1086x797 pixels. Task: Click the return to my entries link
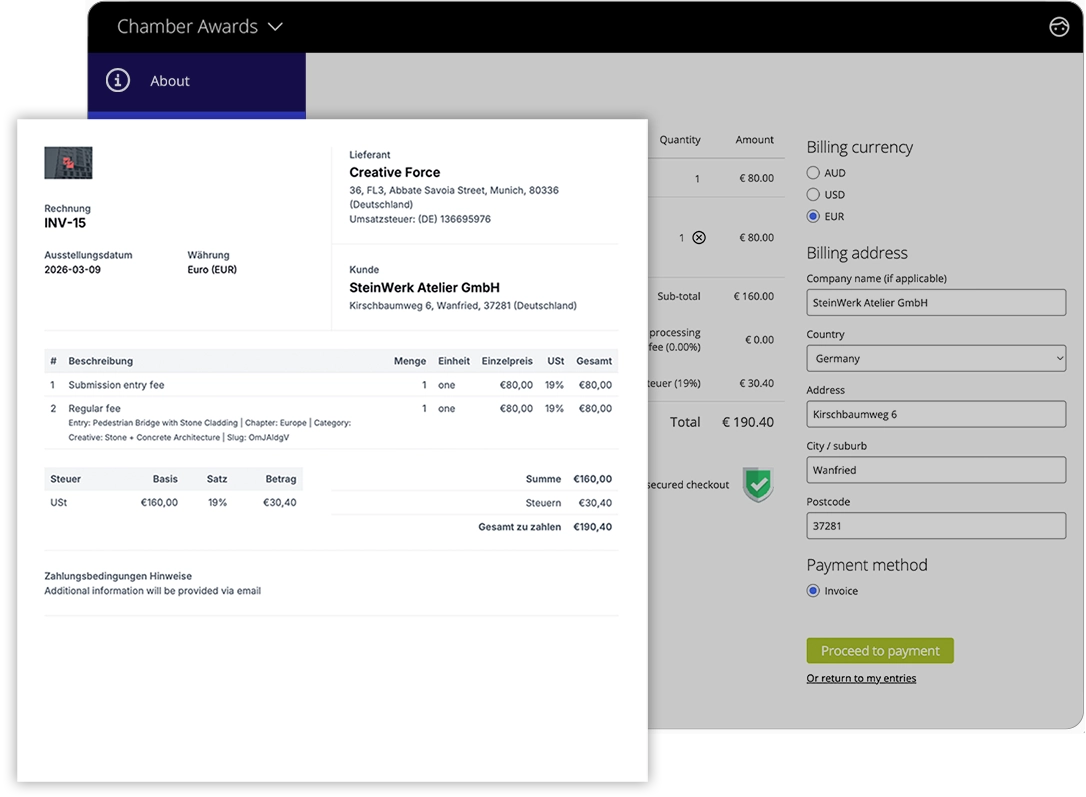tap(861, 677)
